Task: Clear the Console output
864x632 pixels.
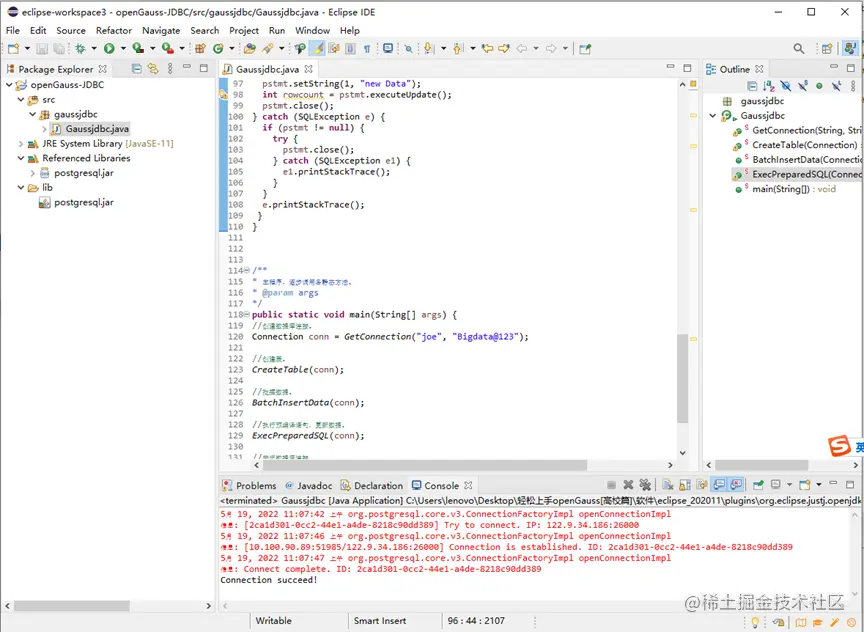Action: click(670, 486)
